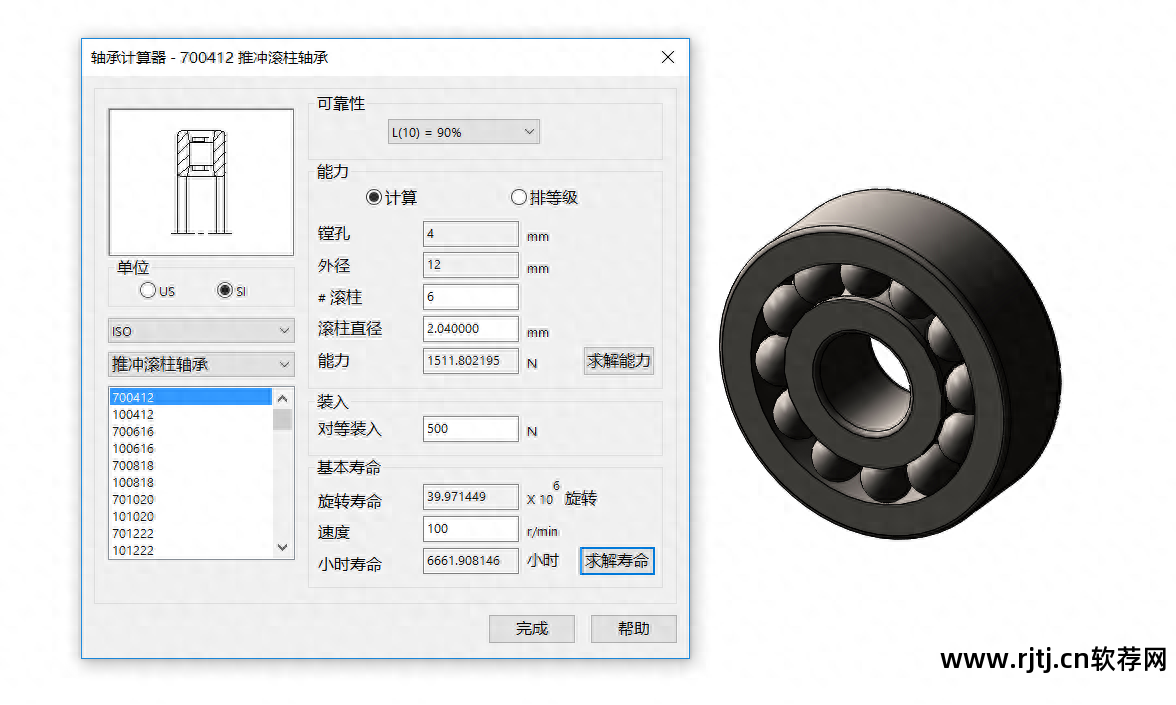
Task: Open the L(10) = 90% reliability dropdown
Action: 463,131
